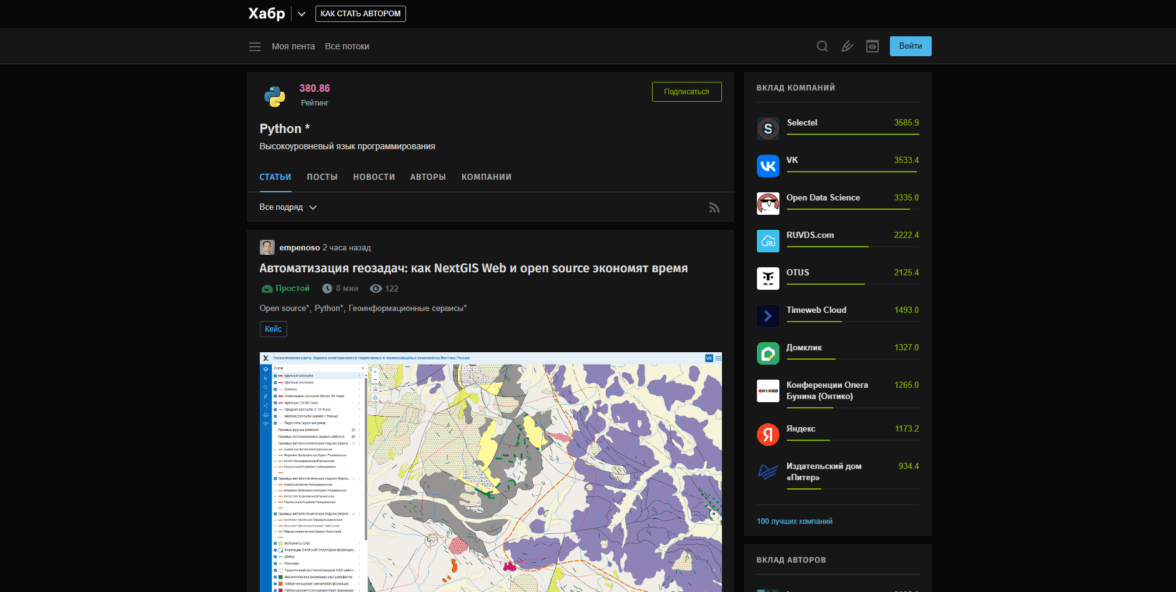The width and height of the screenshot is (1176, 592).
Task: Switch to the Авторы tab
Action: (x=428, y=177)
